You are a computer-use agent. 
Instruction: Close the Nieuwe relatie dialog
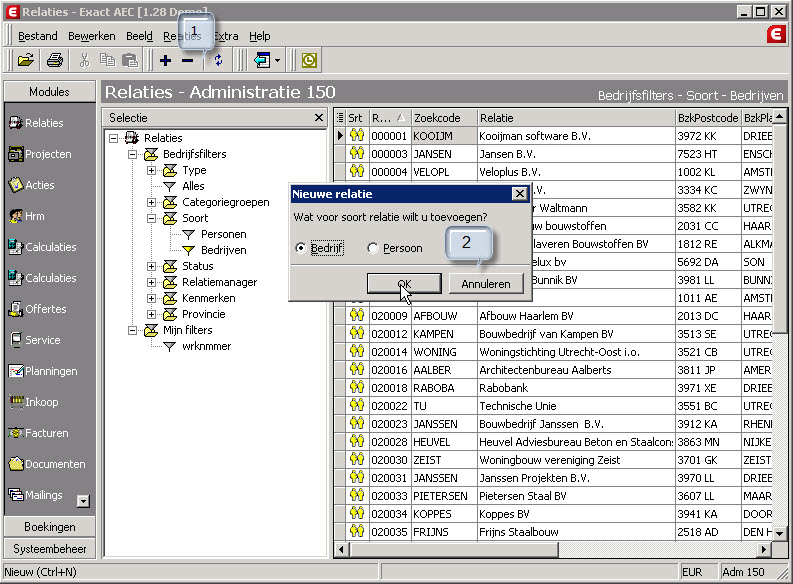coord(519,194)
